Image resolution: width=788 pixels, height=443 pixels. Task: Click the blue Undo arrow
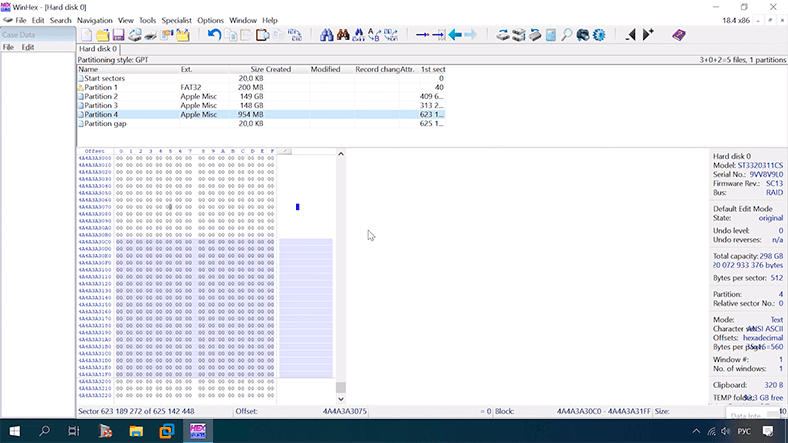[x=215, y=35]
